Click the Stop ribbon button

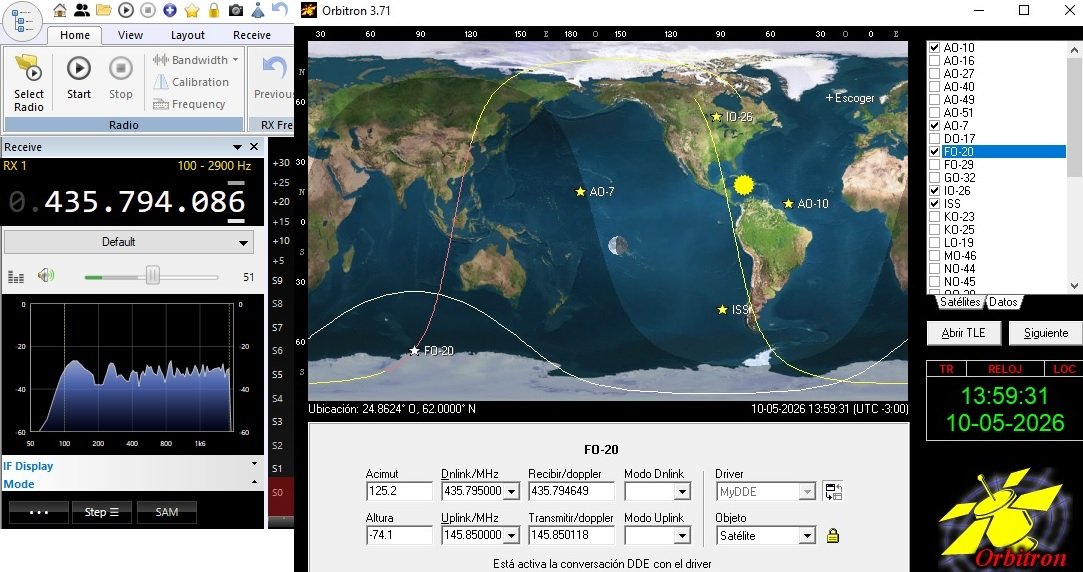(x=121, y=77)
